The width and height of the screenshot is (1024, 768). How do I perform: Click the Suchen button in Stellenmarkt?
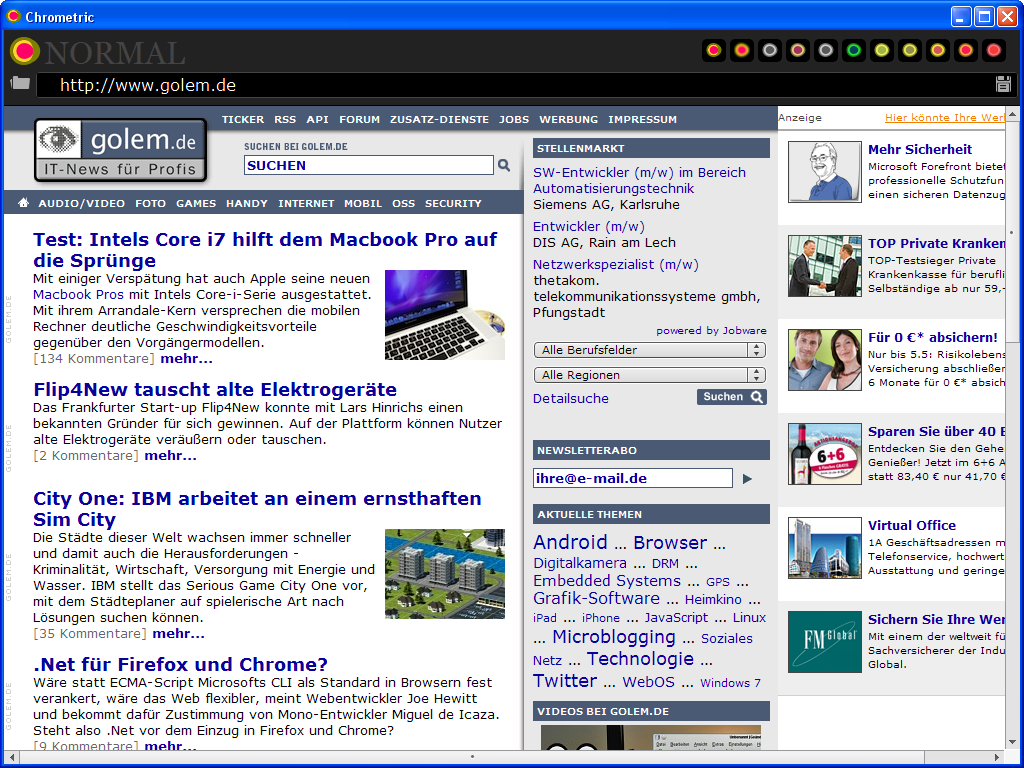[732, 397]
